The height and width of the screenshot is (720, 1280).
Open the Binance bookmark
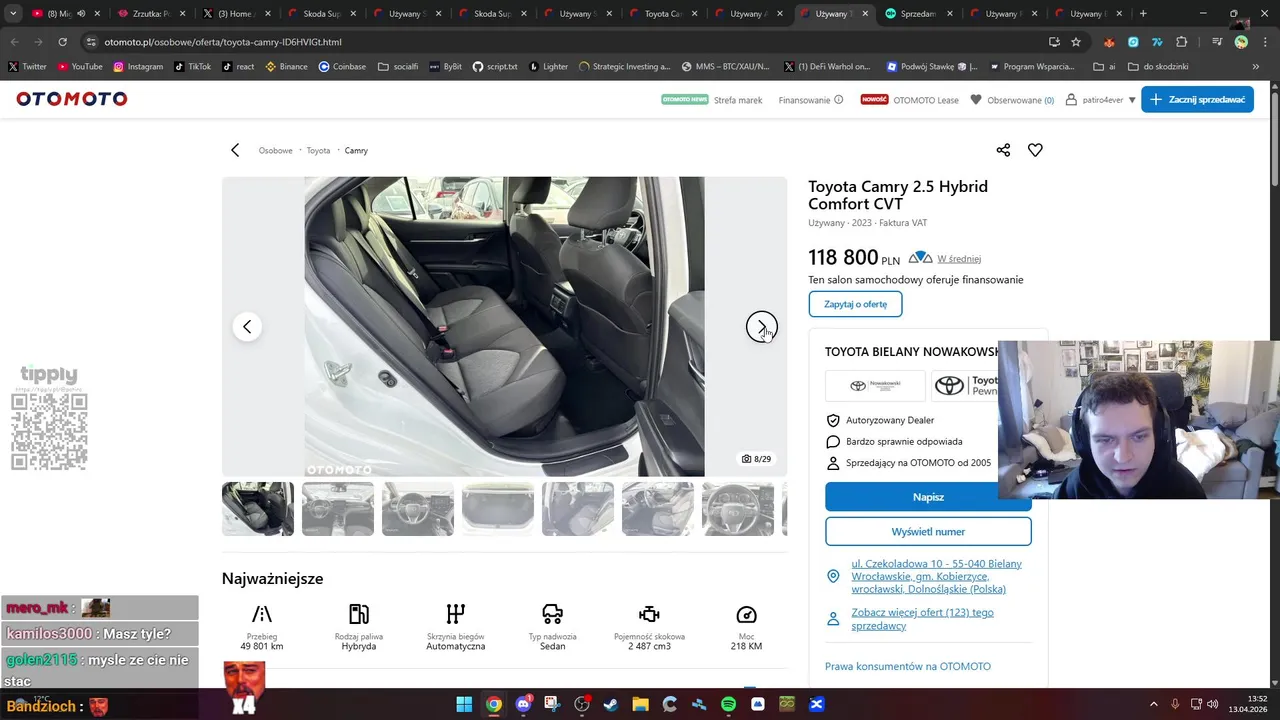pos(287,67)
